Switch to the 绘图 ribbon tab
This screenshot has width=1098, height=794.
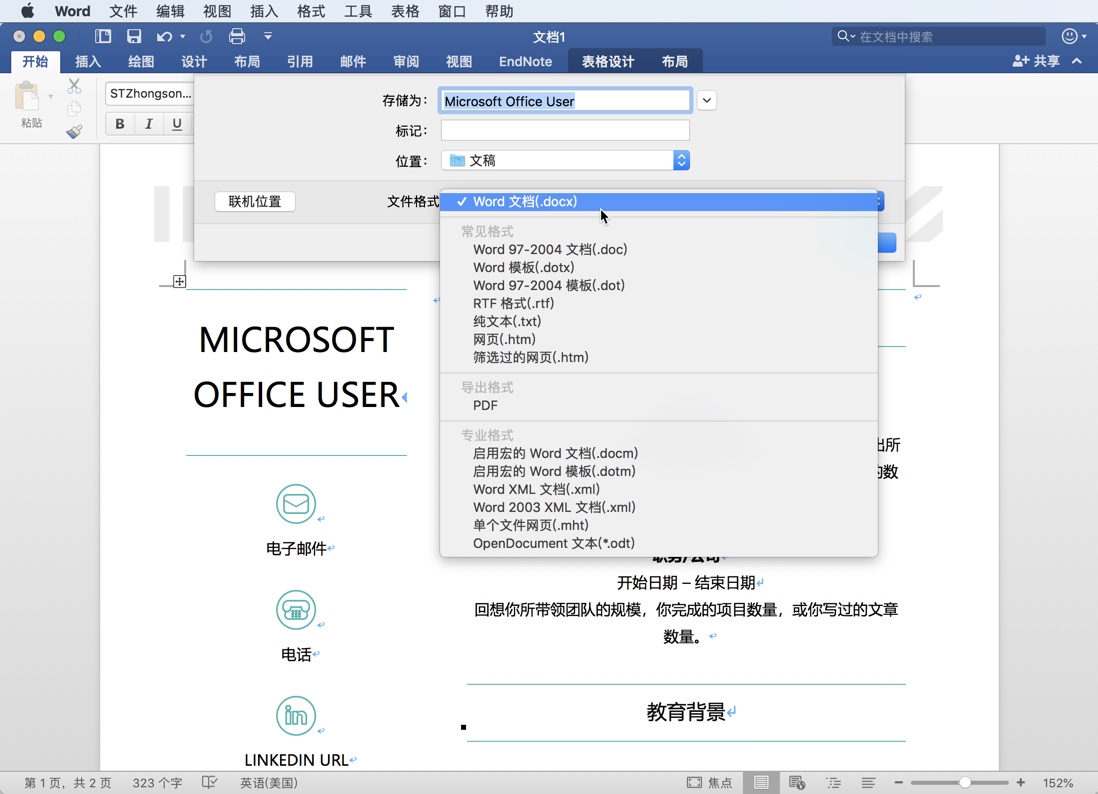[141, 62]
